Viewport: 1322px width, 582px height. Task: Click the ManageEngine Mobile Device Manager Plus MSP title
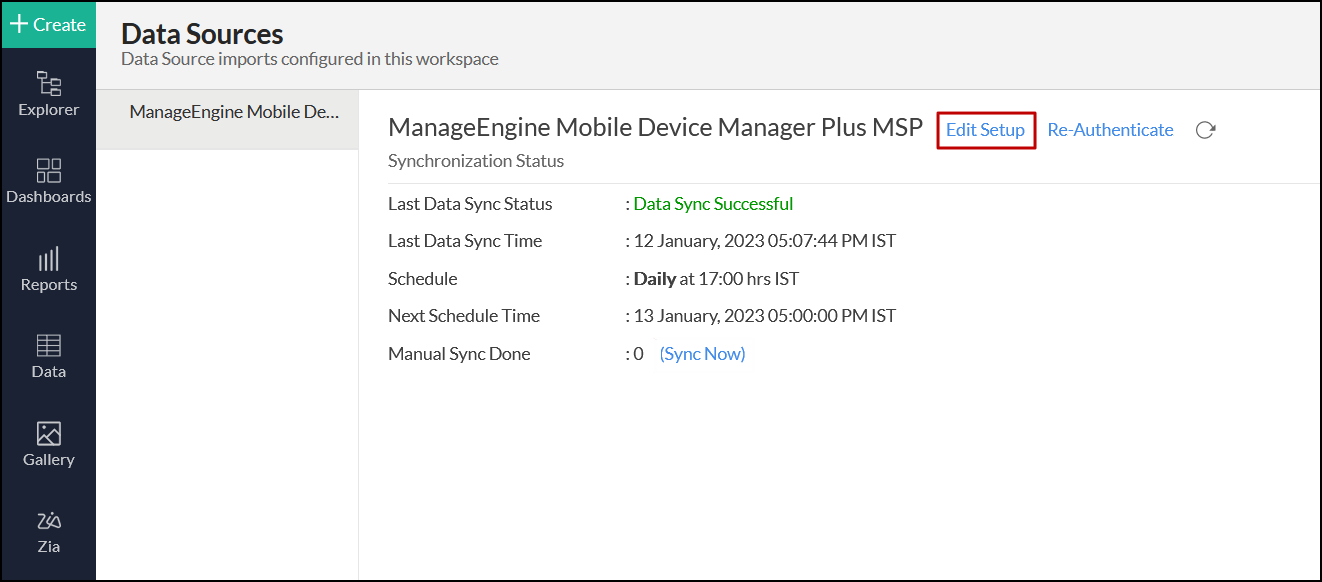(x=655, y=128)
